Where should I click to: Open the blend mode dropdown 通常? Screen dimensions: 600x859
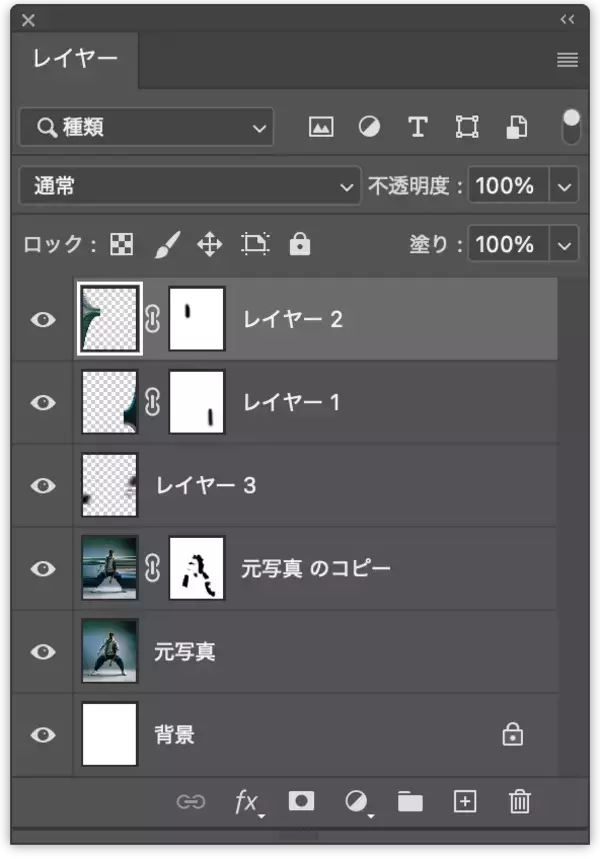pyautogui.click(x=189, y=186)
